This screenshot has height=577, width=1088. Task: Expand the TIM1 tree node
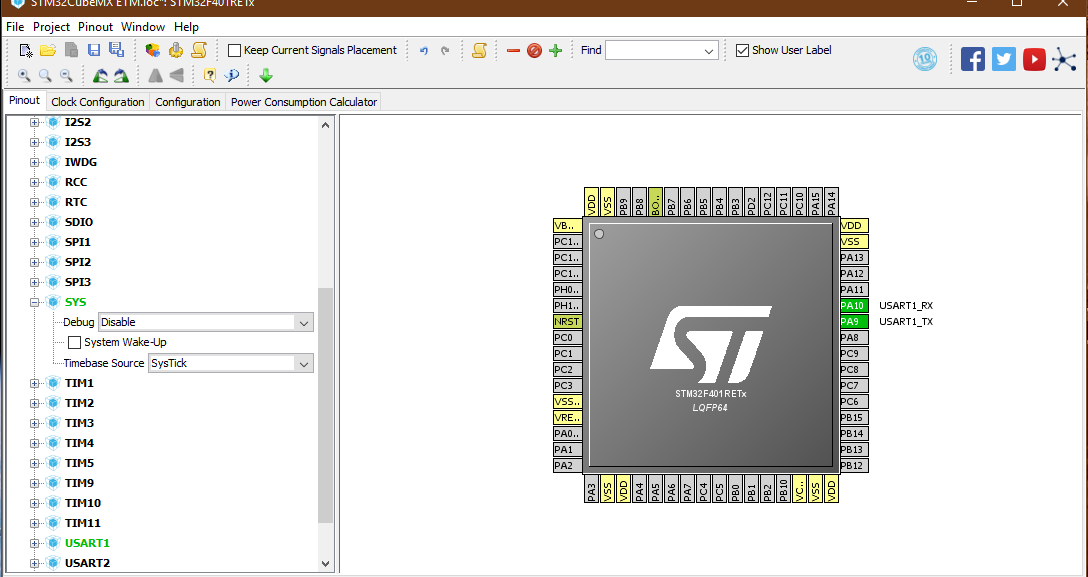[x=34, y=383]
